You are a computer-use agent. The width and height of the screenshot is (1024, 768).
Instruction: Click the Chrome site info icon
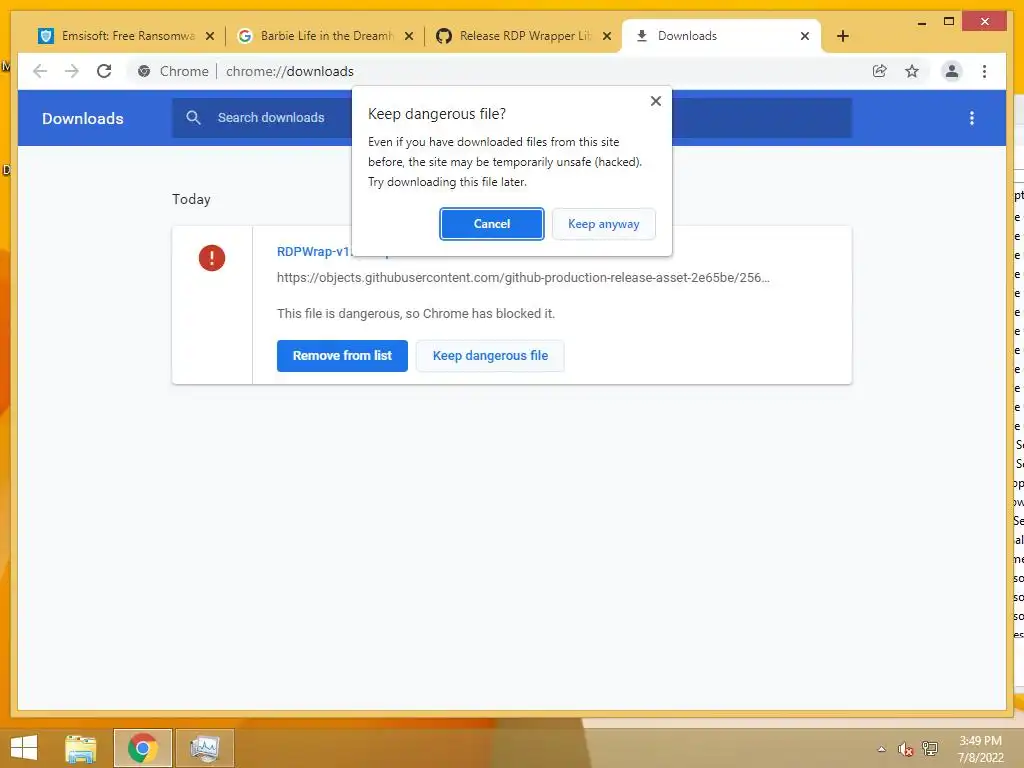pos(144,71)
